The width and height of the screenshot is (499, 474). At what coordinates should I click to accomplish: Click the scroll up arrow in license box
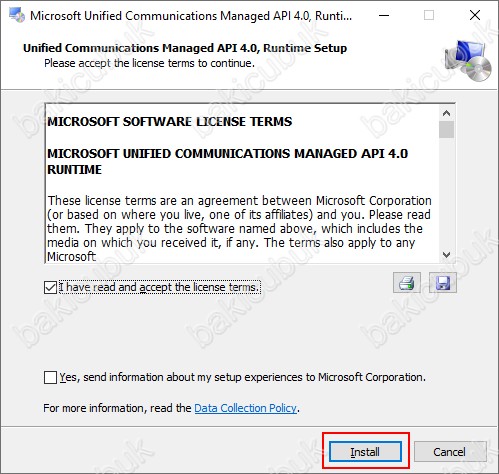446,113
